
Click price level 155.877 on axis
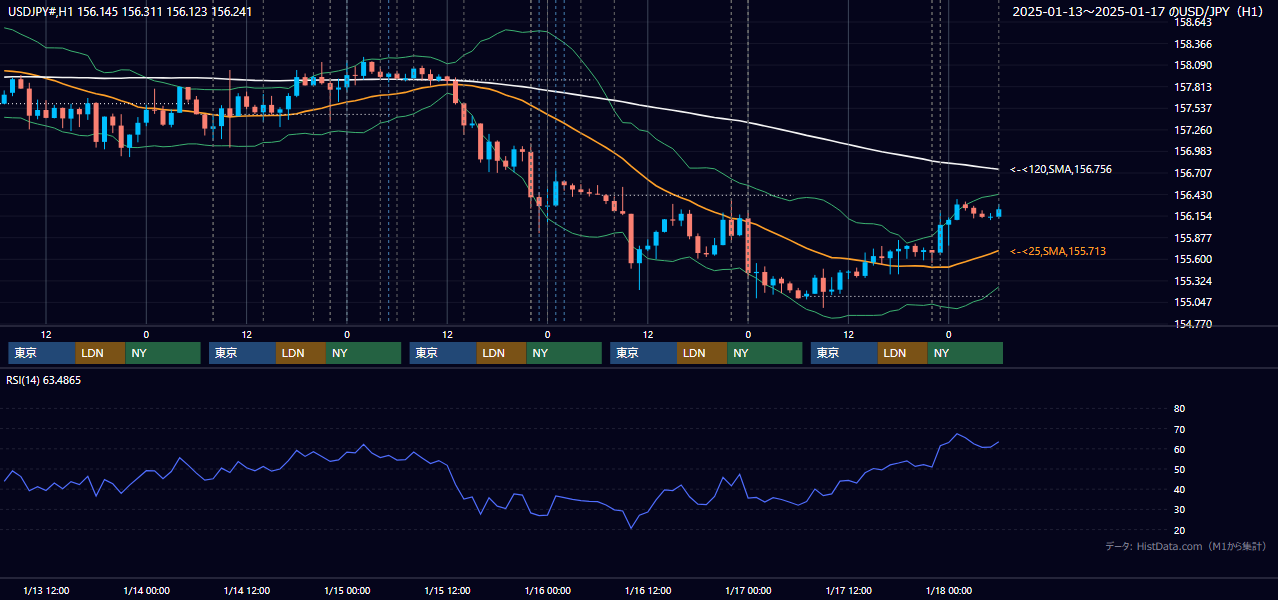(1192, 238)
